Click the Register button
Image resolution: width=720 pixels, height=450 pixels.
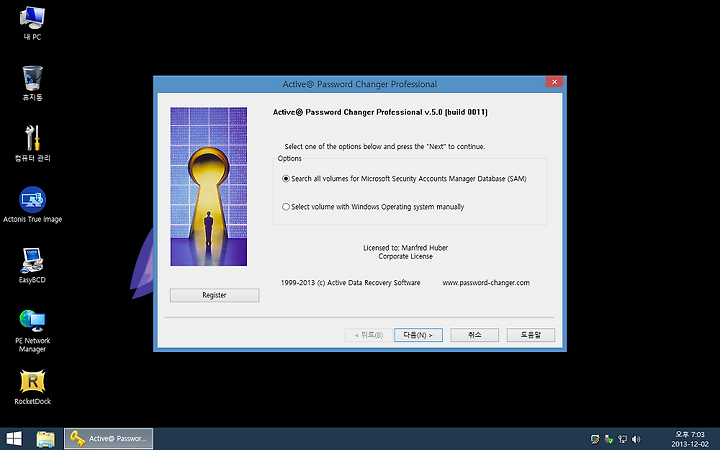point(214,295)
